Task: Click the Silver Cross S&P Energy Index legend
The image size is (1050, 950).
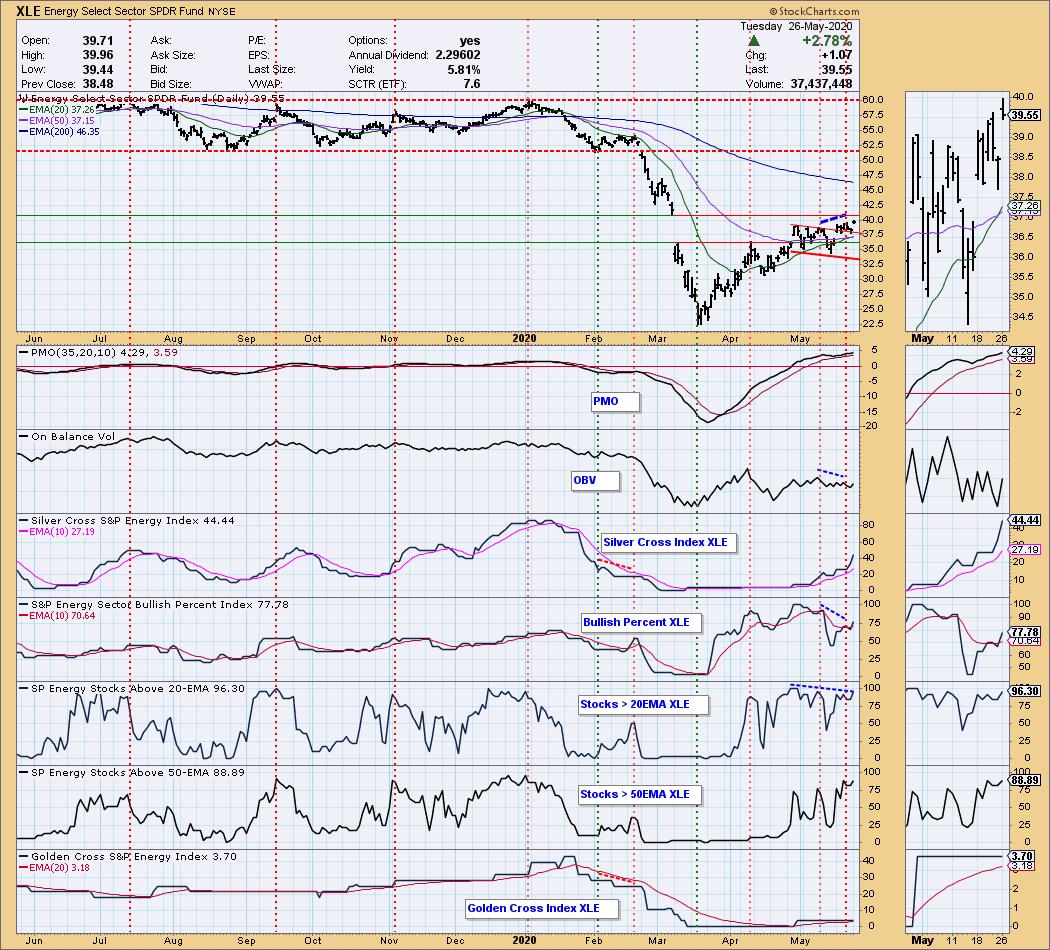Action: click(127, 520)
